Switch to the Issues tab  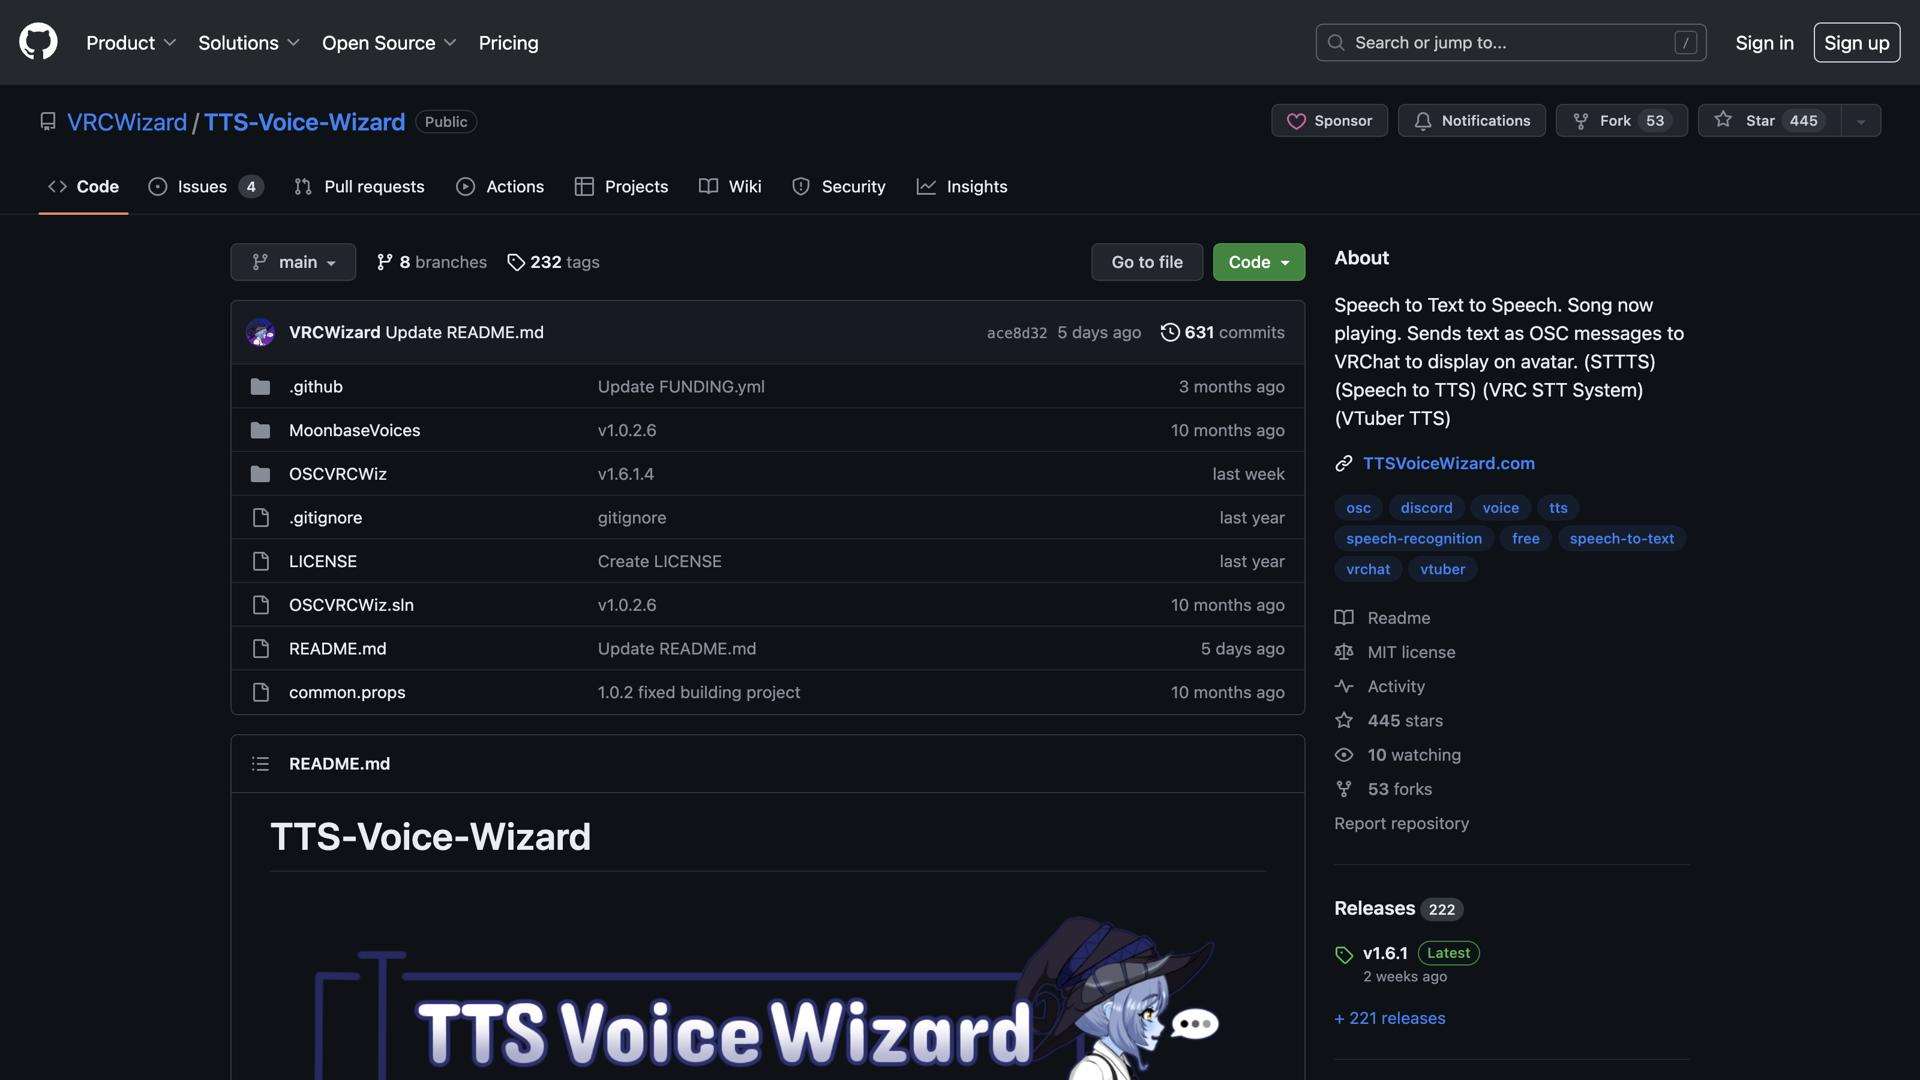203,186
